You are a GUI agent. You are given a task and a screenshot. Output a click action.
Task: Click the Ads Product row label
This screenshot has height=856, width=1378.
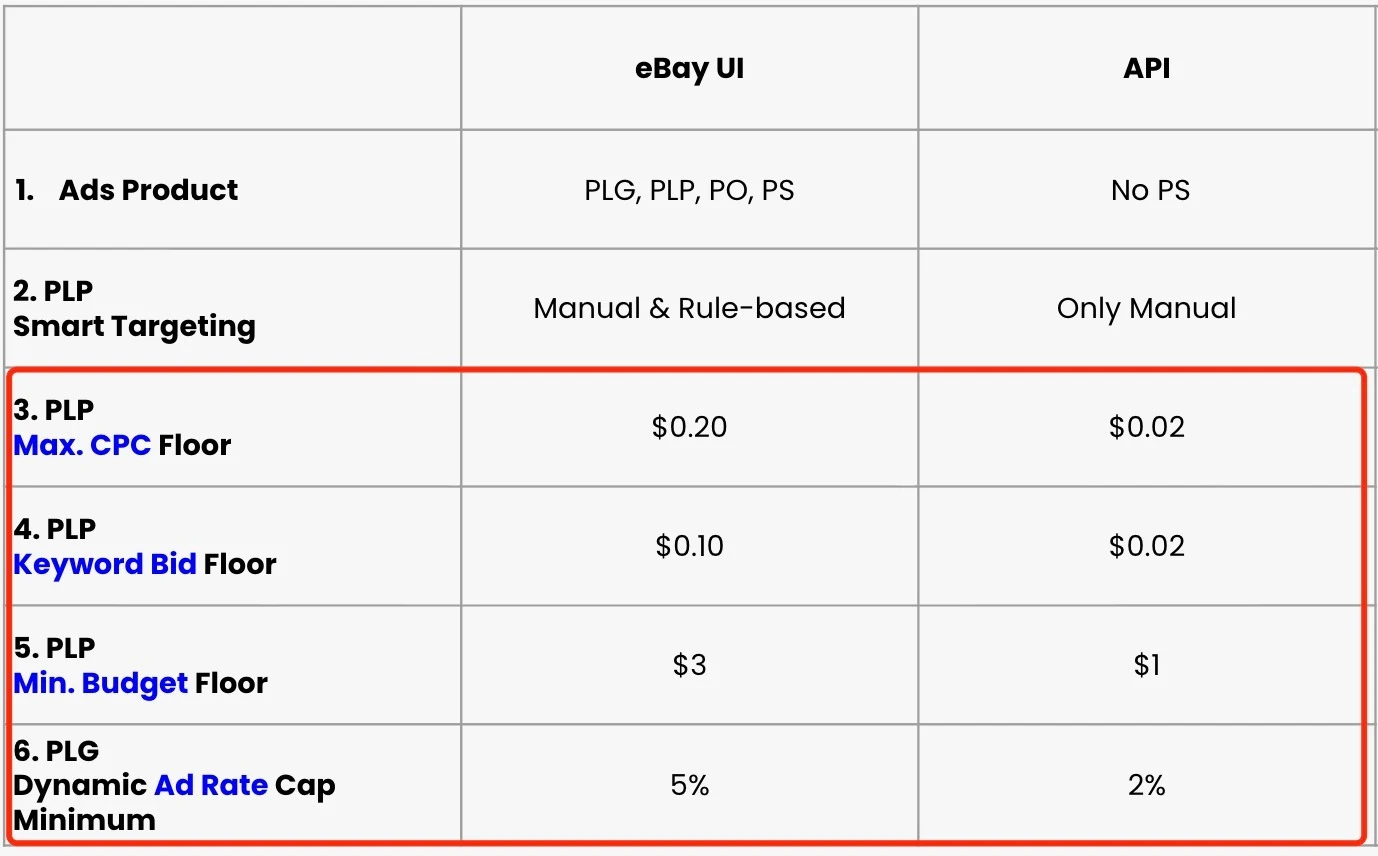coord(148,190)
